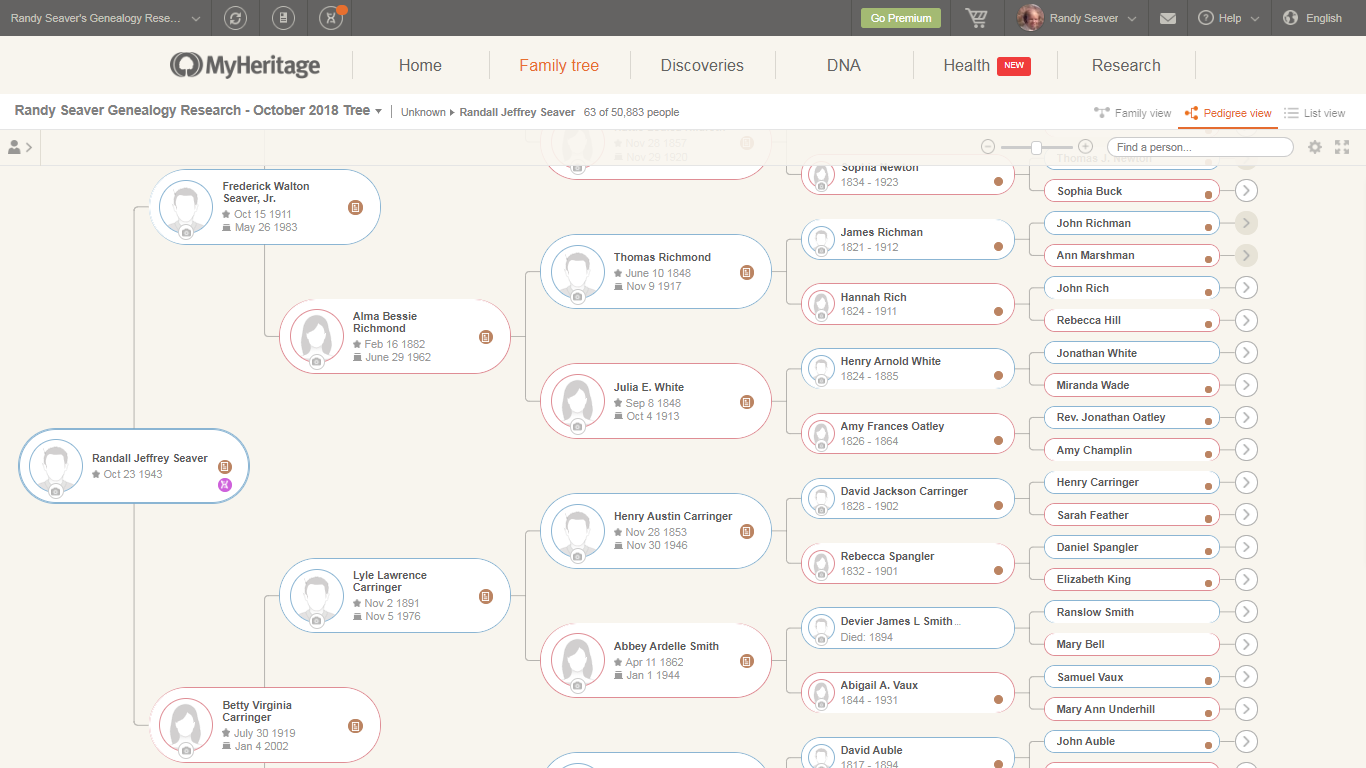Screen dimensions: 1366x768
Task: Open the tree settings gear
Action: [x=1315, y=147]
